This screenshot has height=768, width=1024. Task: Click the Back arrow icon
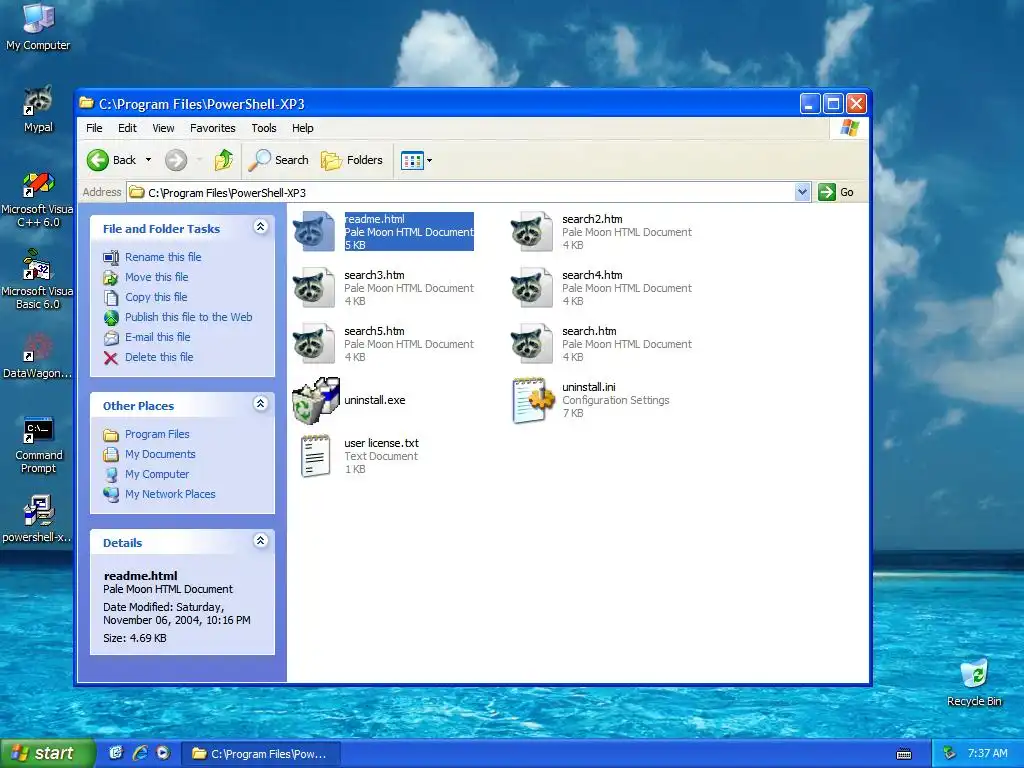[x=98, y=160]
